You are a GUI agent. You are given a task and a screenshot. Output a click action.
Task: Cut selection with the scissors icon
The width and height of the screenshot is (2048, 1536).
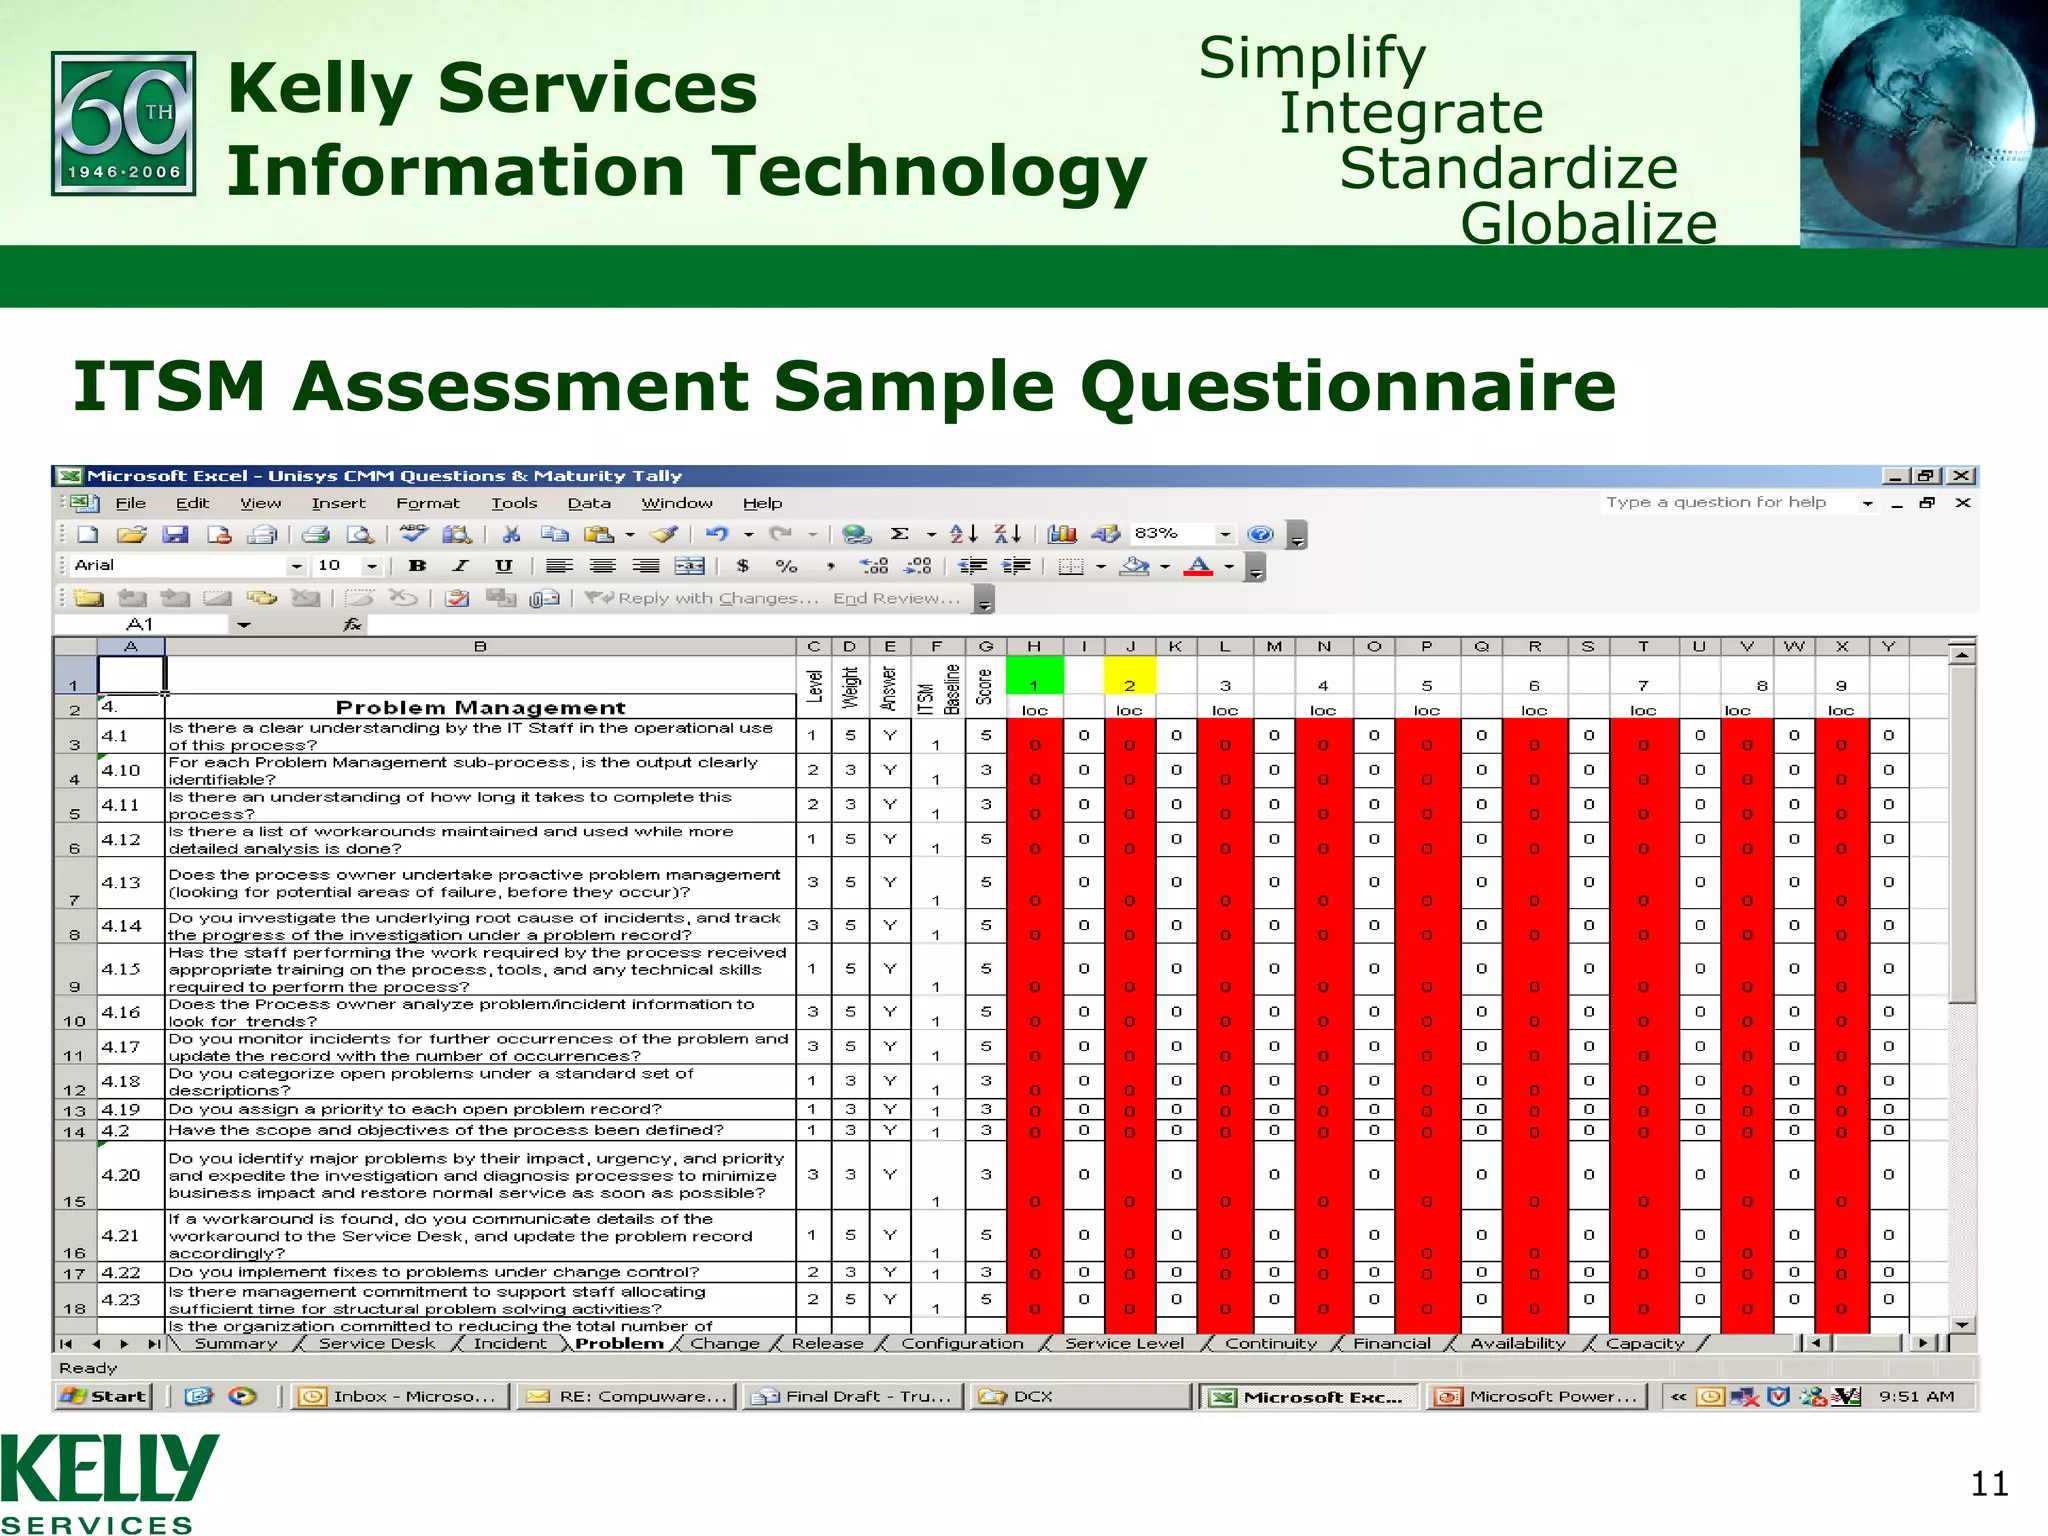click(511, 535)
